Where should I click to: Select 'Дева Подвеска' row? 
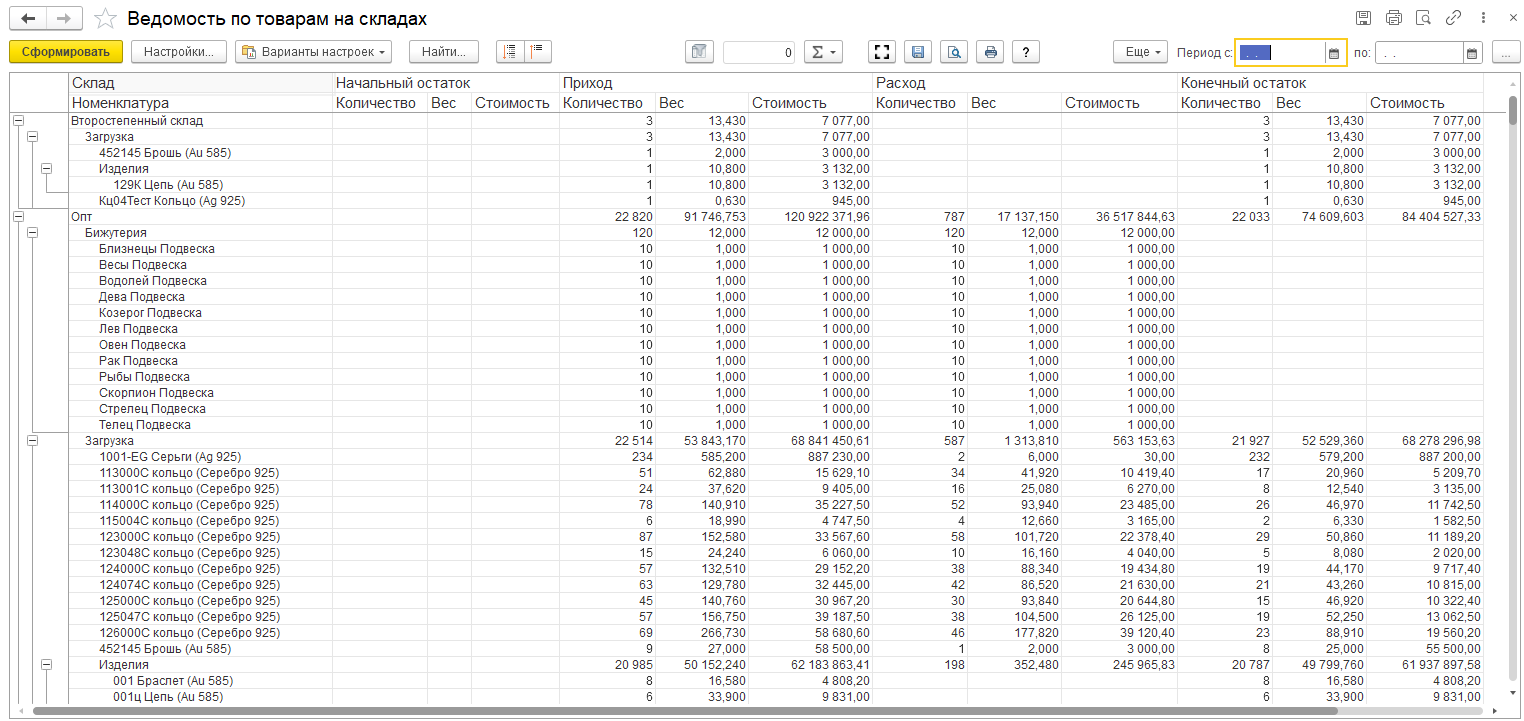[776, 297]
